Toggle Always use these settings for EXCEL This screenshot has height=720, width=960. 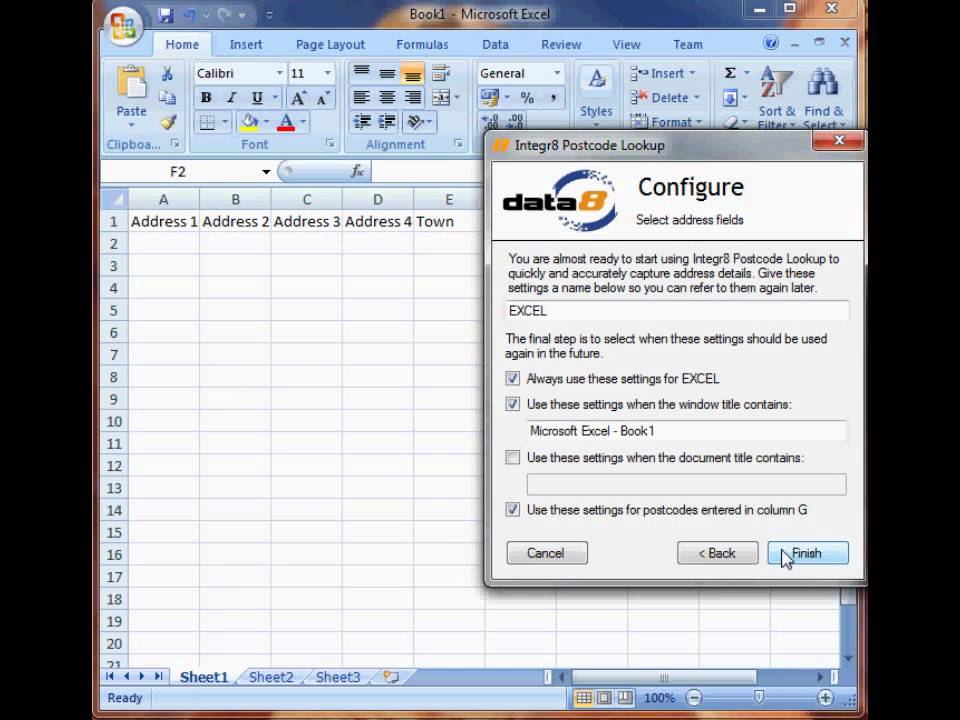(512, 378)
